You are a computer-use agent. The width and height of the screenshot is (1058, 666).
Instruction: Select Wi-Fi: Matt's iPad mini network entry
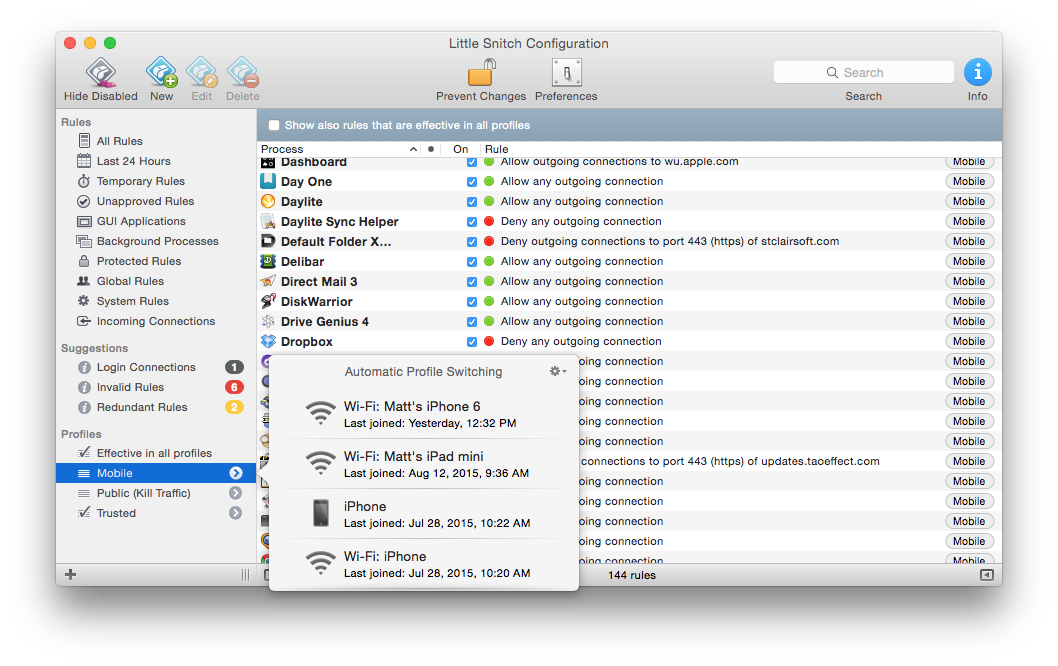point(424,464)
